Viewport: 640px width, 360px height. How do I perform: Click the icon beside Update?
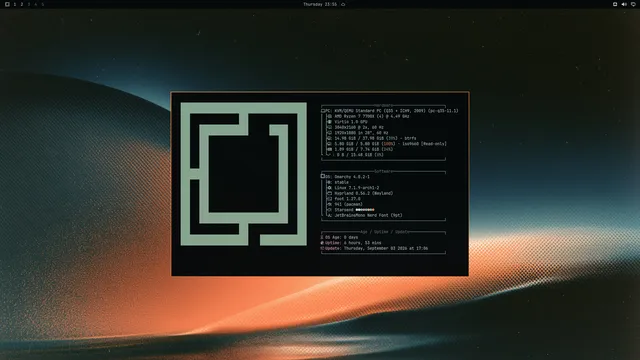coord(322,248)
